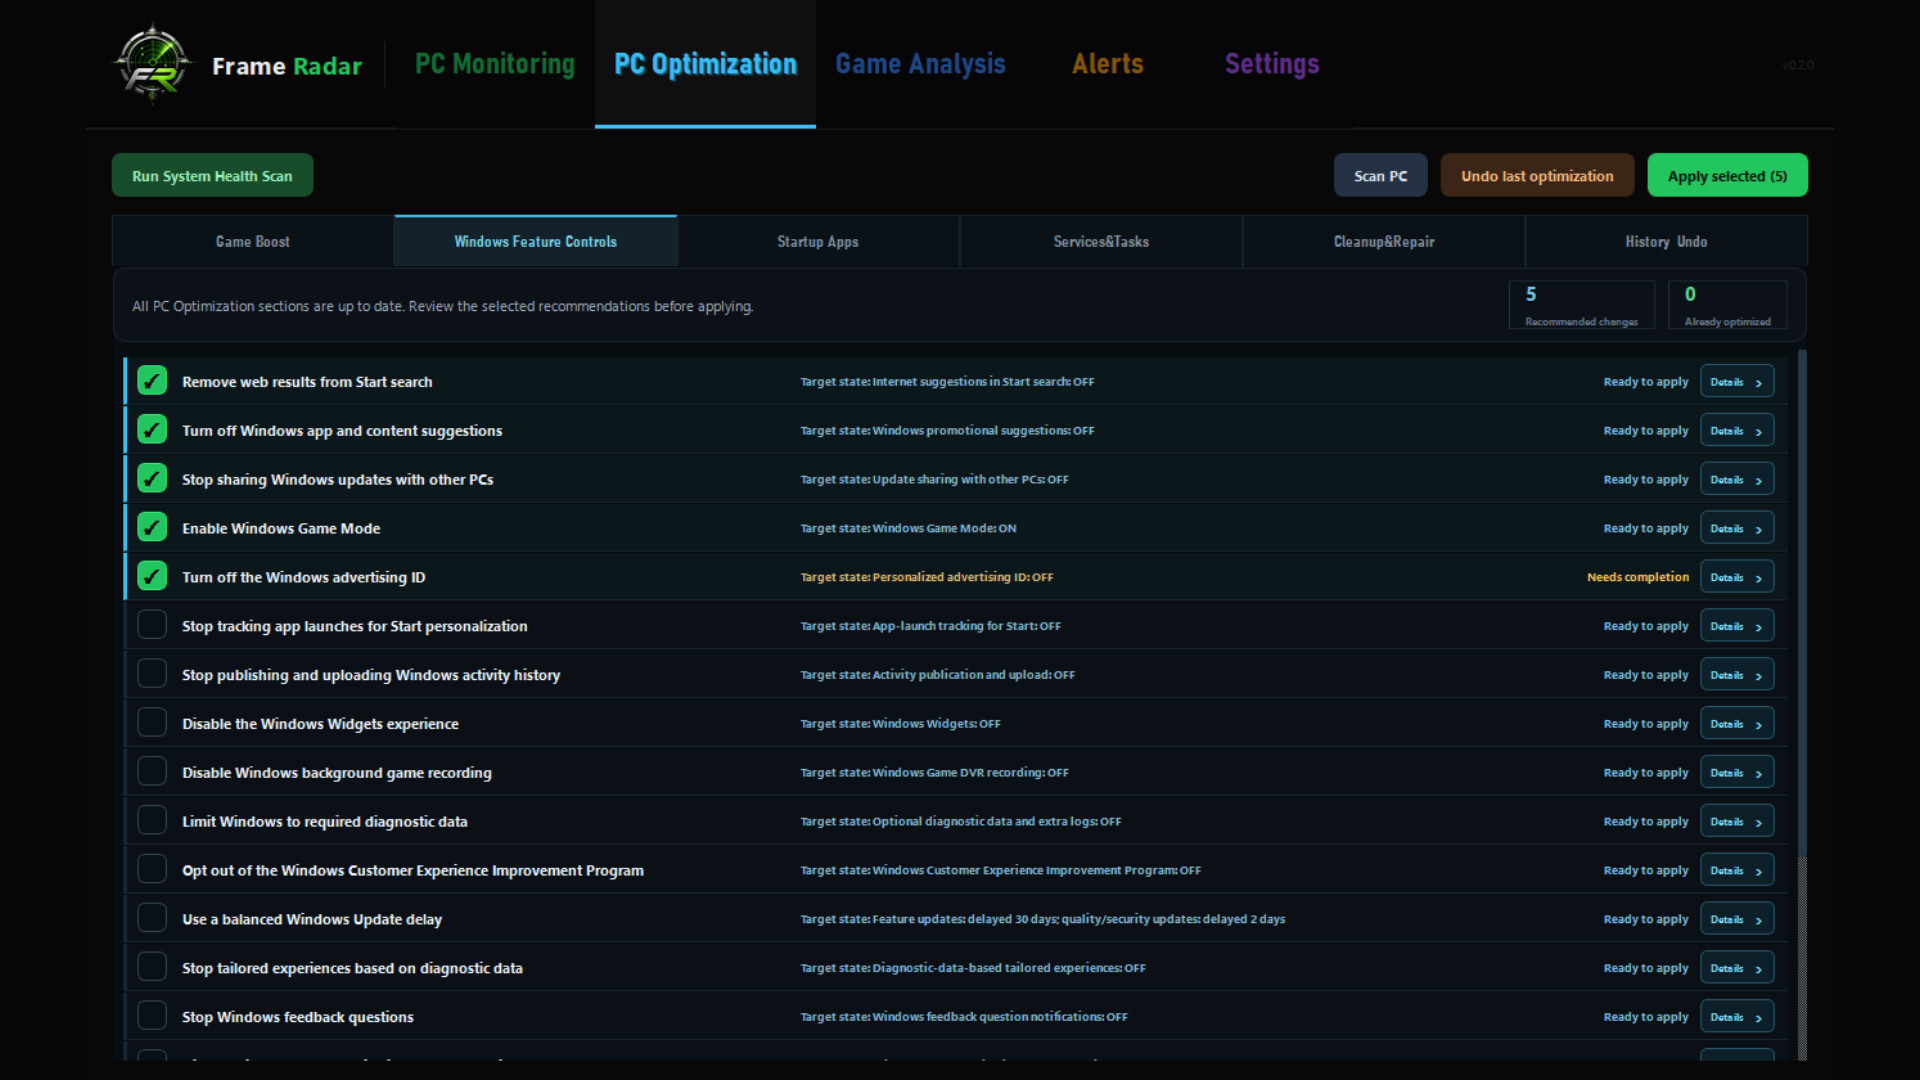Switch to Game Boost sub-tab
This screenshot has width=1920, height=1080.
pos(253,241)
